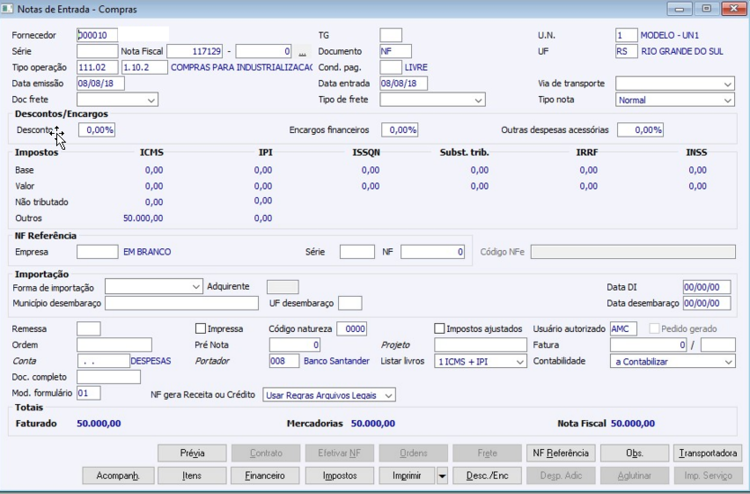
Task: Expand the Via de transporte dropdown
Action: (x=674, y=83)
